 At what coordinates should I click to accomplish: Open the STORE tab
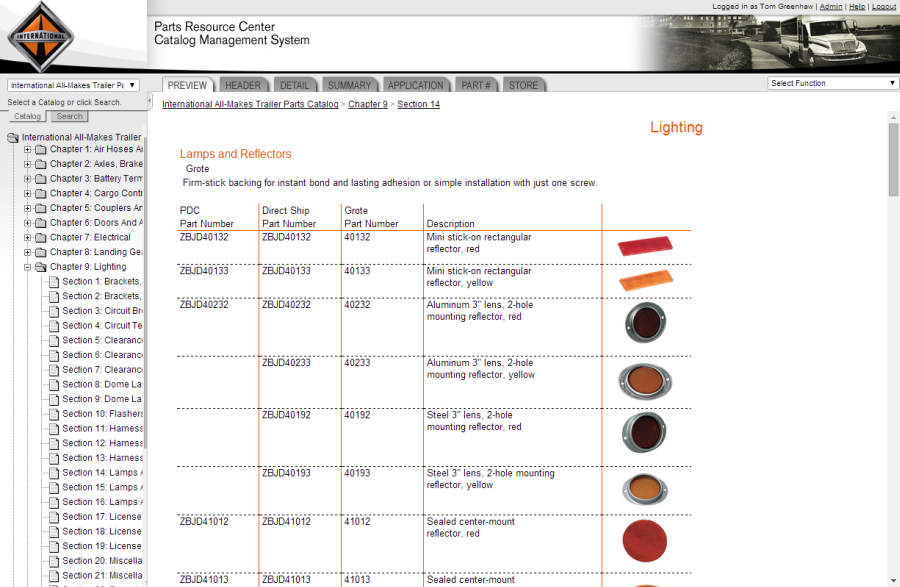[523, 85]
